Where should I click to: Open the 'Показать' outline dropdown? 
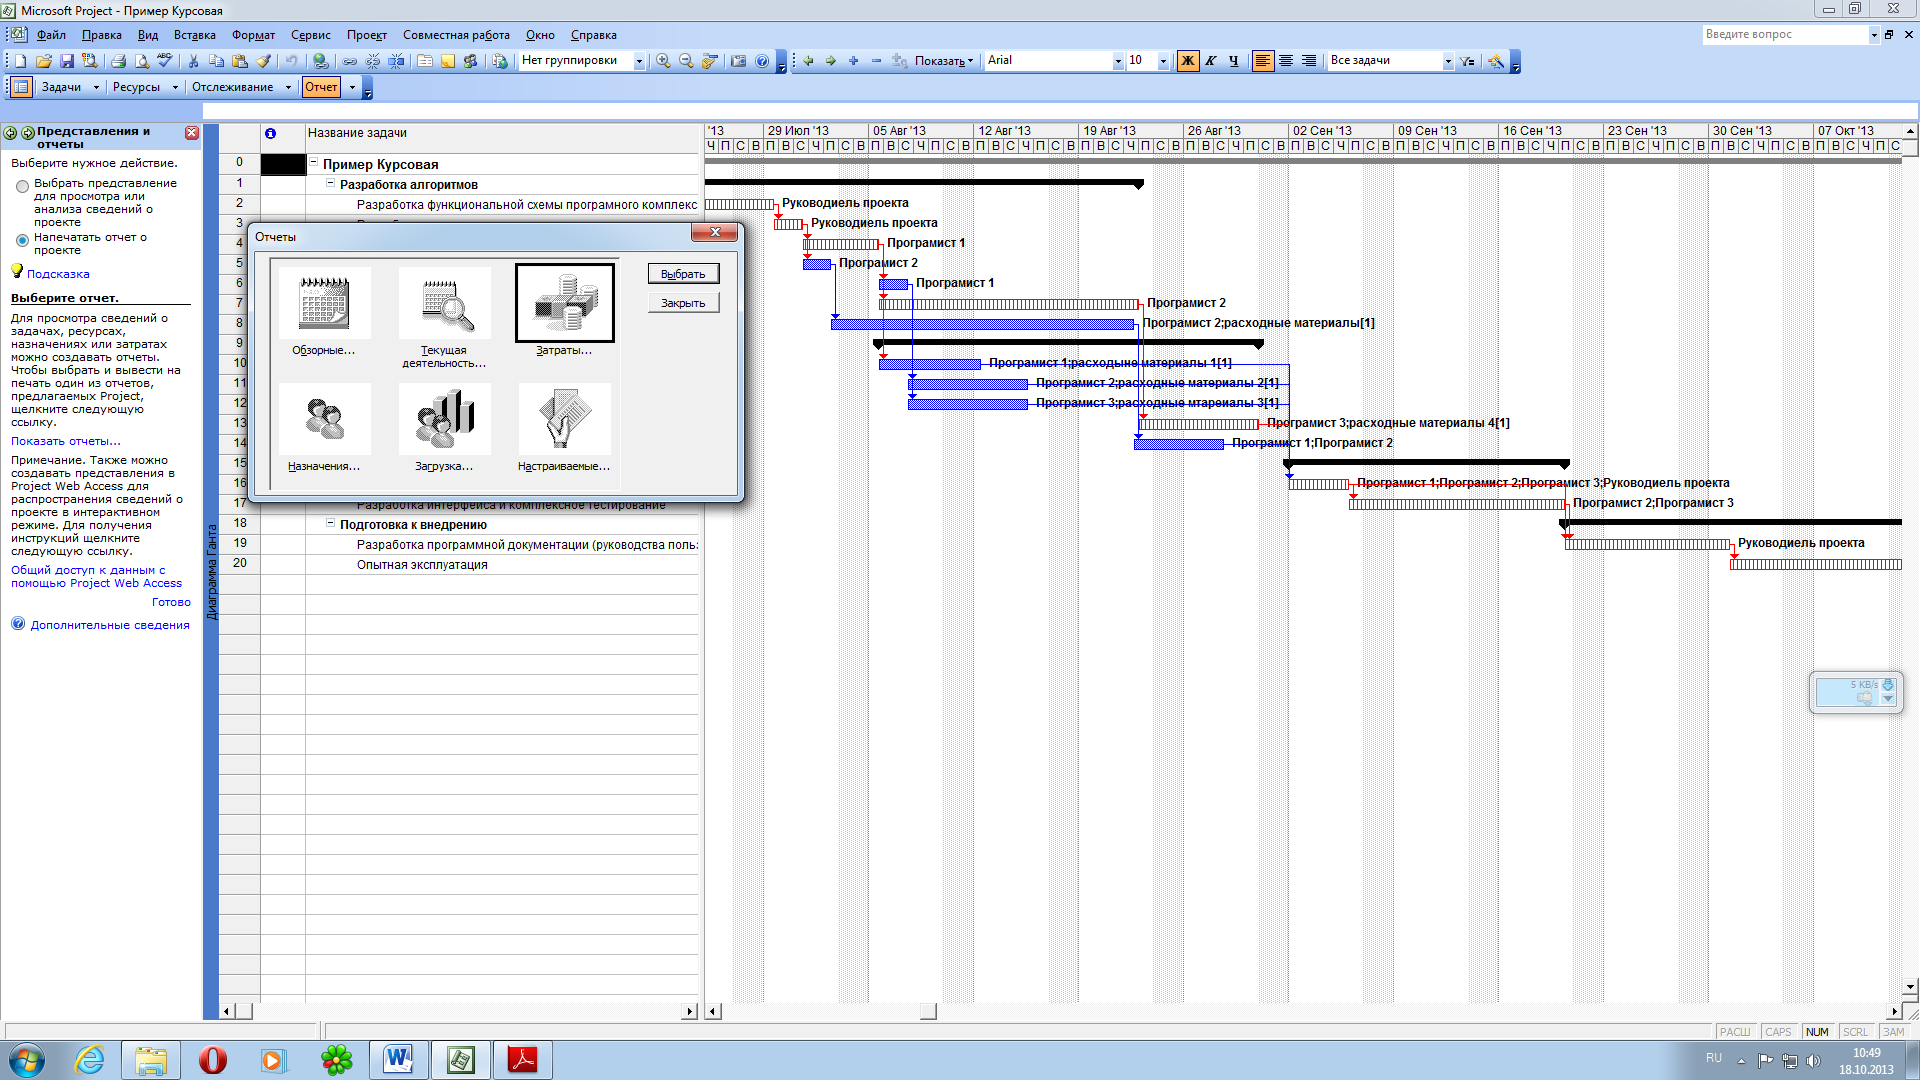[944, 61]
